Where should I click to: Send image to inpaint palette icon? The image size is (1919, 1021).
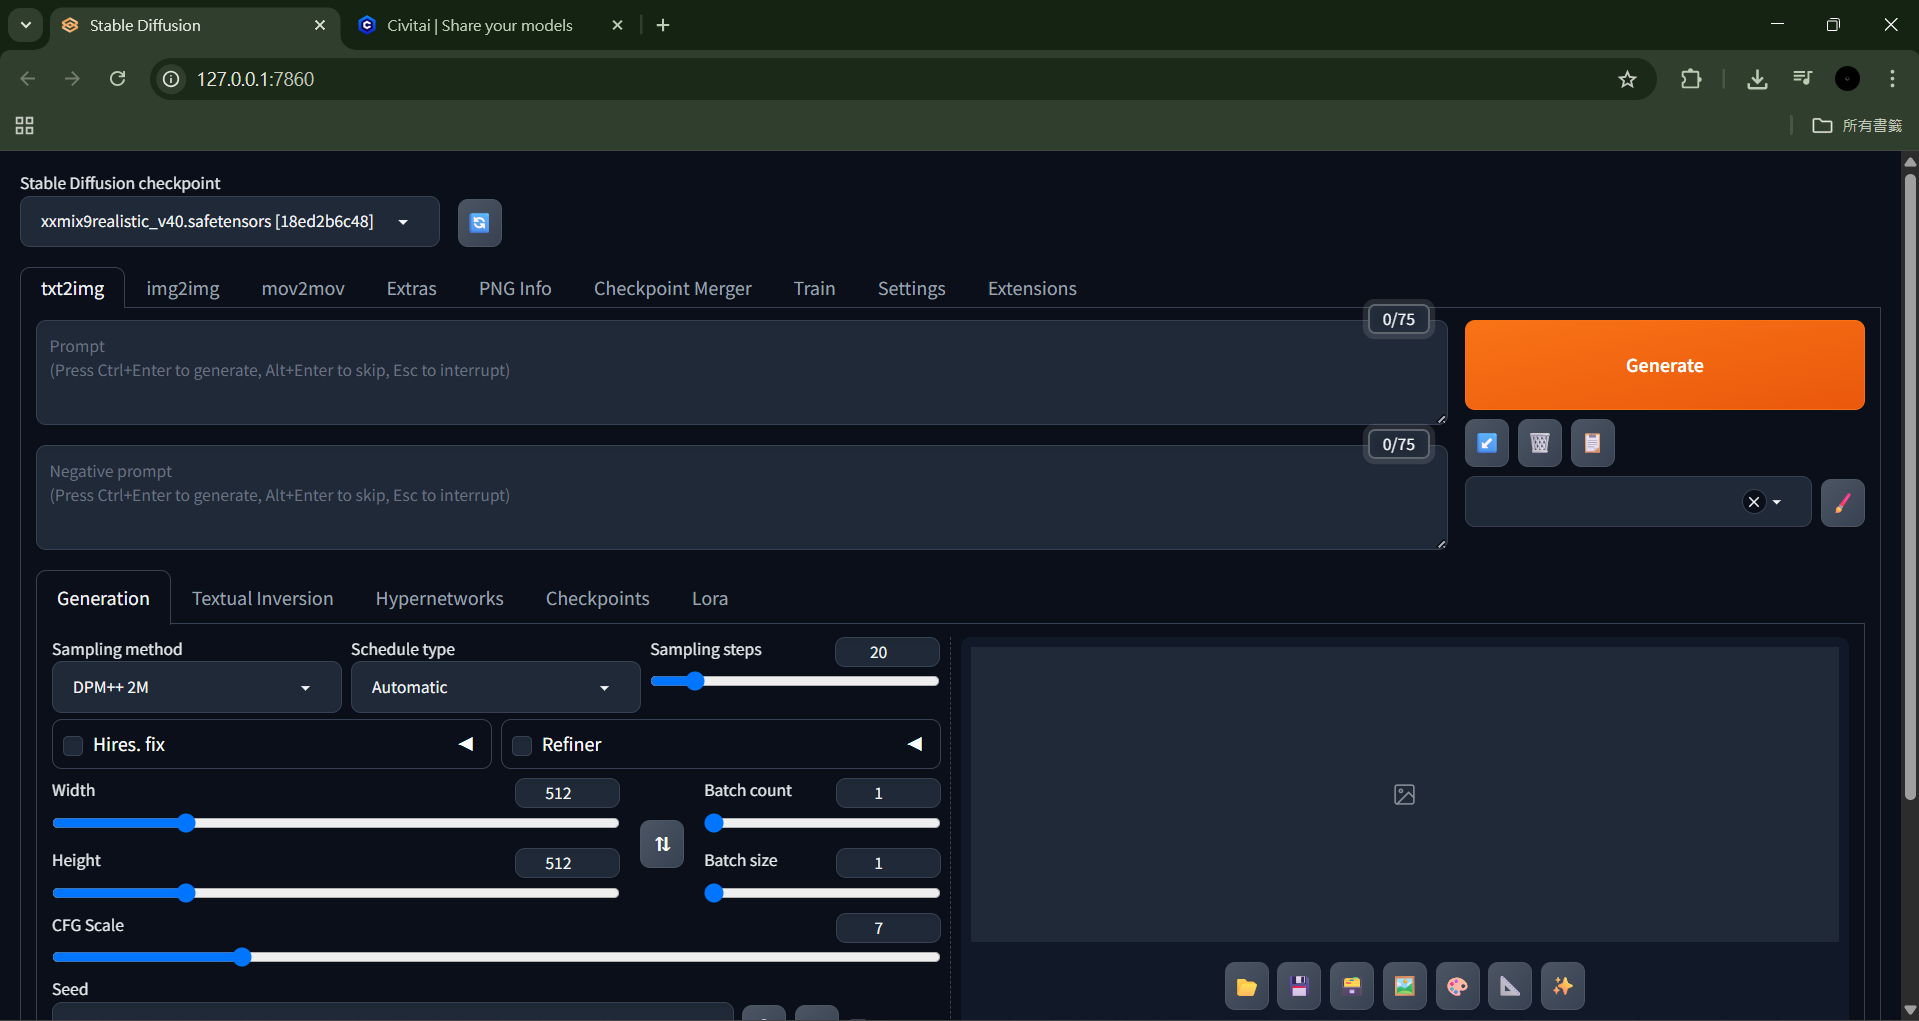[1457, 987]
